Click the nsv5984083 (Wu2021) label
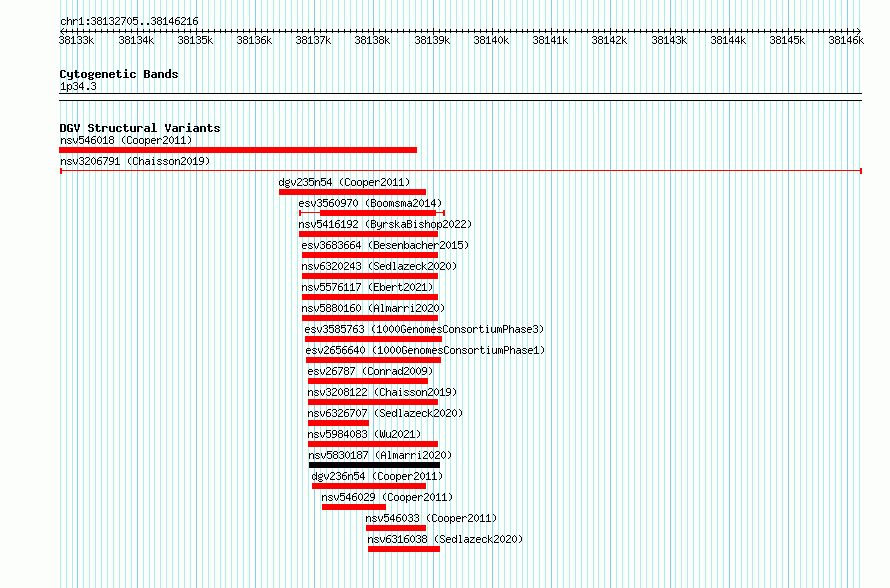 click(x=364, y=434)
